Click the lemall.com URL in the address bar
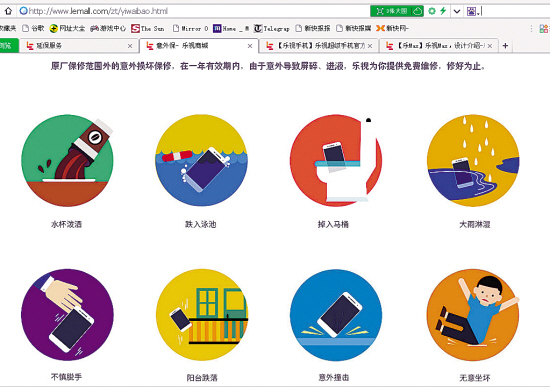The image size is (550, 387). point(98,11)
